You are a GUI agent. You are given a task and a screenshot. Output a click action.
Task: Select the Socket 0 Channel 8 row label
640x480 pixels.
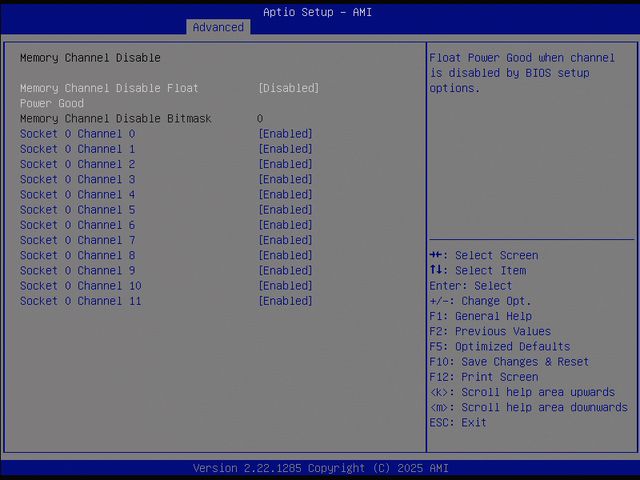78,256
